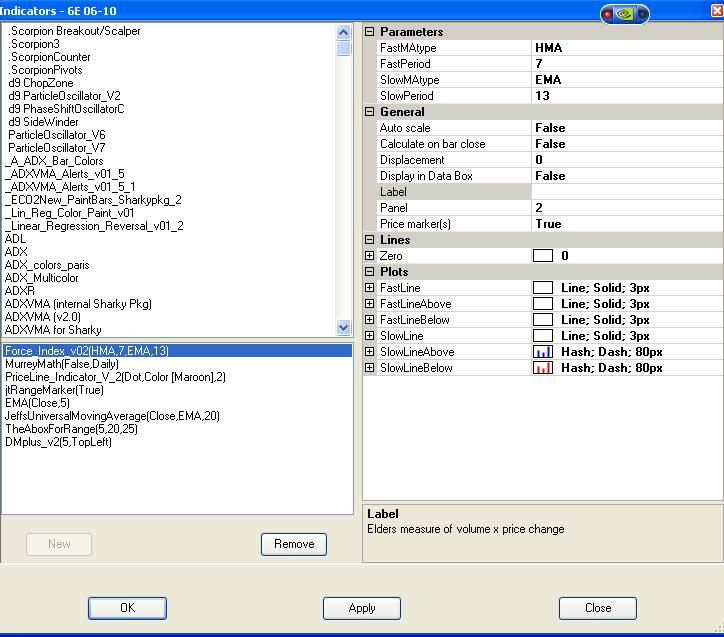Click the Zero line color swatch
The width and height of the screenshot is (724, 637).
[x=543, y=256]
